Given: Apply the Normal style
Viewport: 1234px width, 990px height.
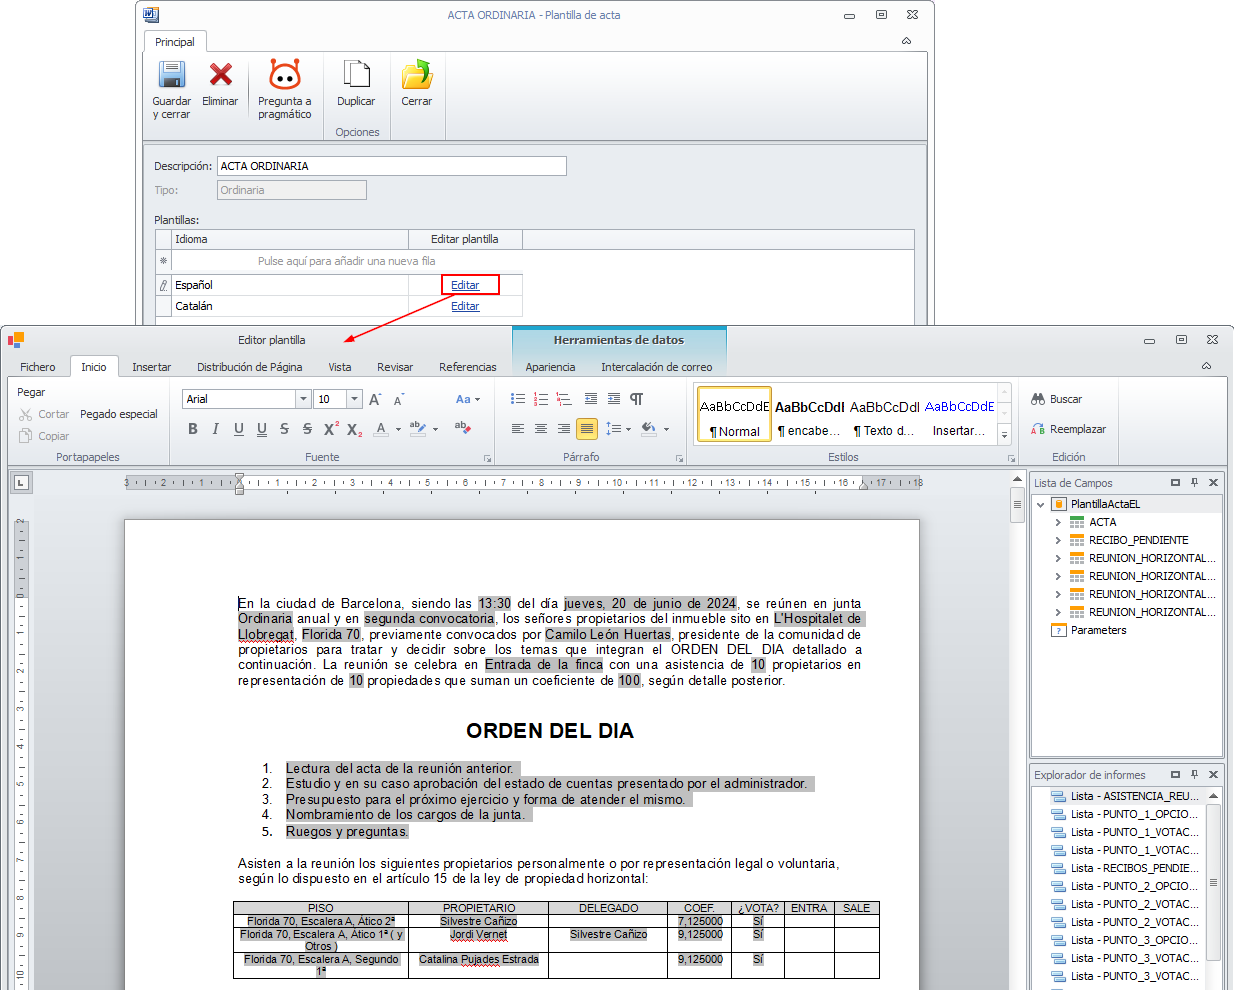Looking at the screenshot, I should (735, 415).
